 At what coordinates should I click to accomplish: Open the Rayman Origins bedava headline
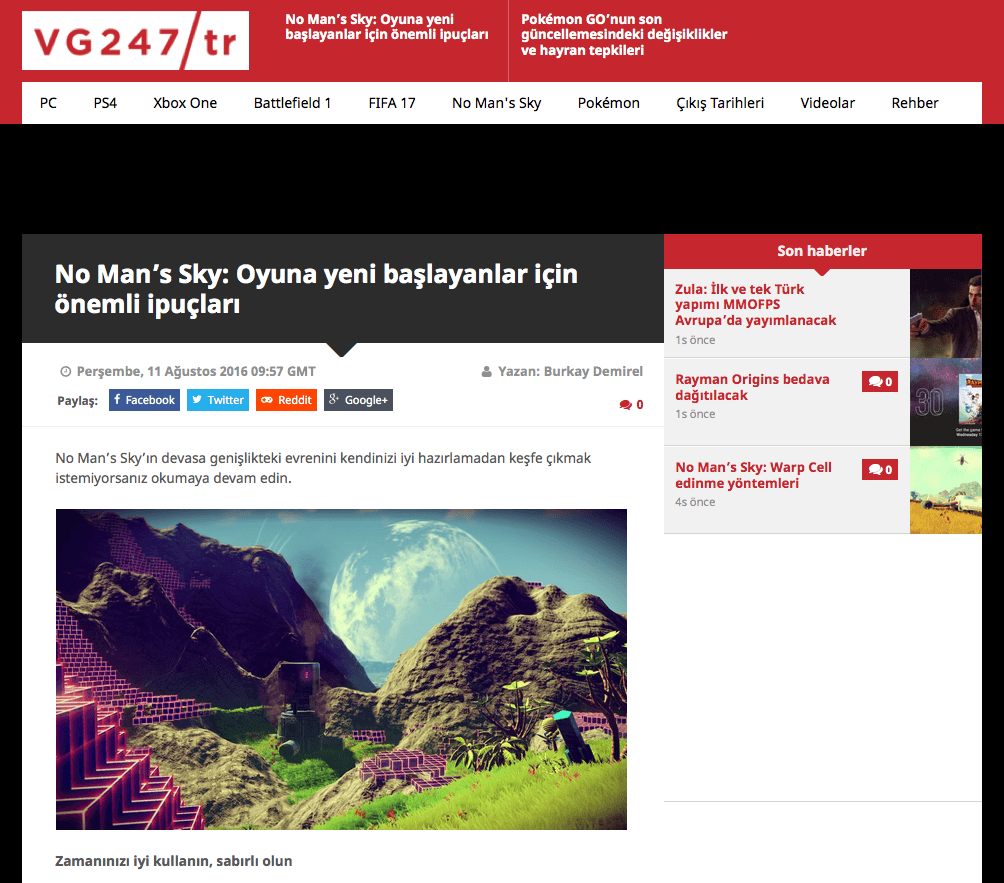[x=752, y=387]
